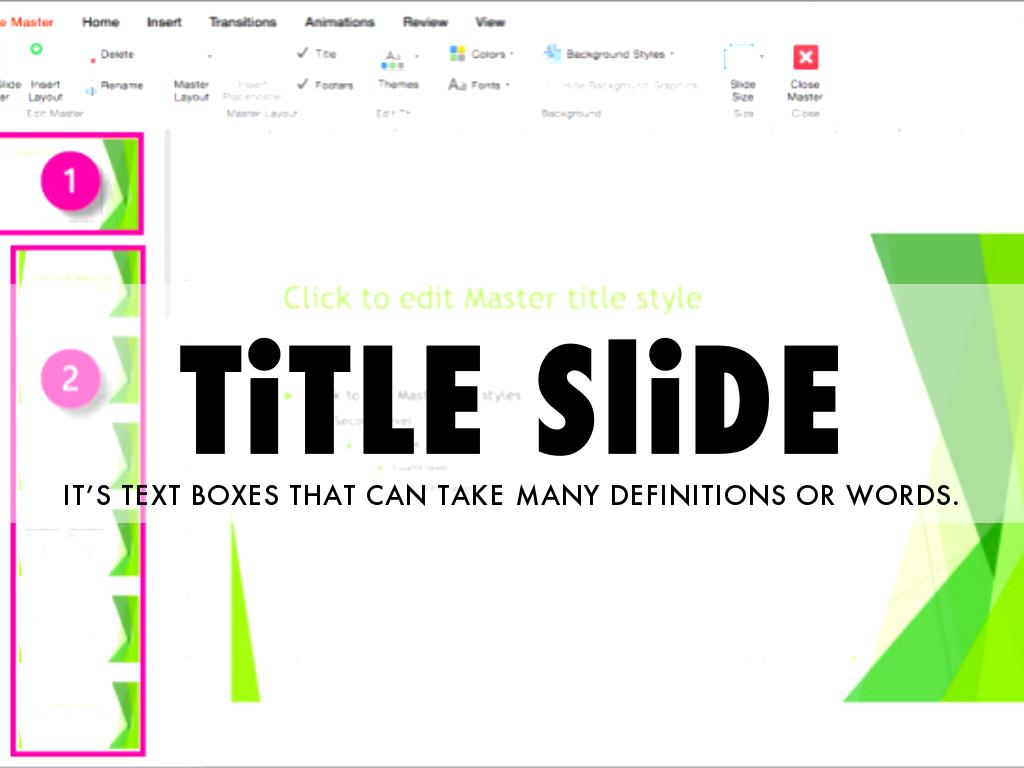The height and width of the screenshot is (768, 1024).
Task: Click the Rename layout icon
Action: 91,88
